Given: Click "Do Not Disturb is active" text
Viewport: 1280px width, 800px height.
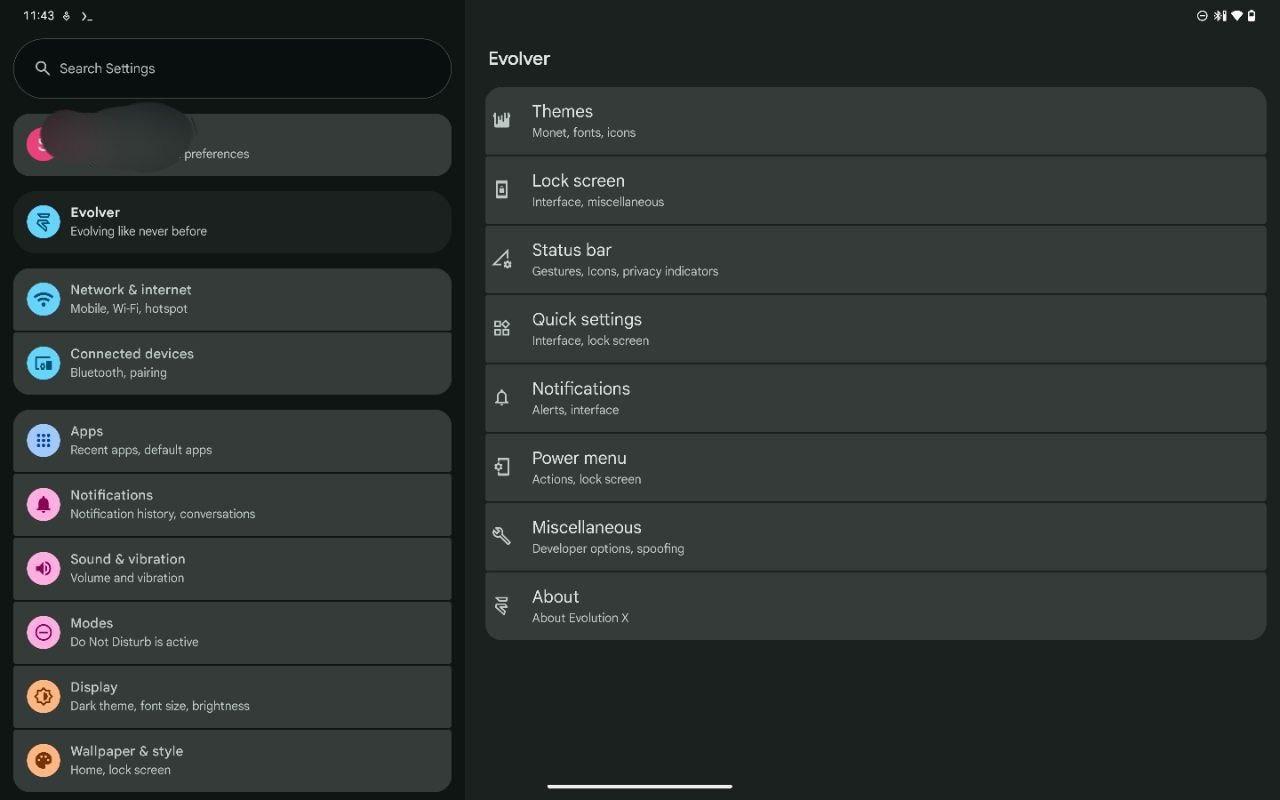Looking at the screenshot, I should 134,642.
